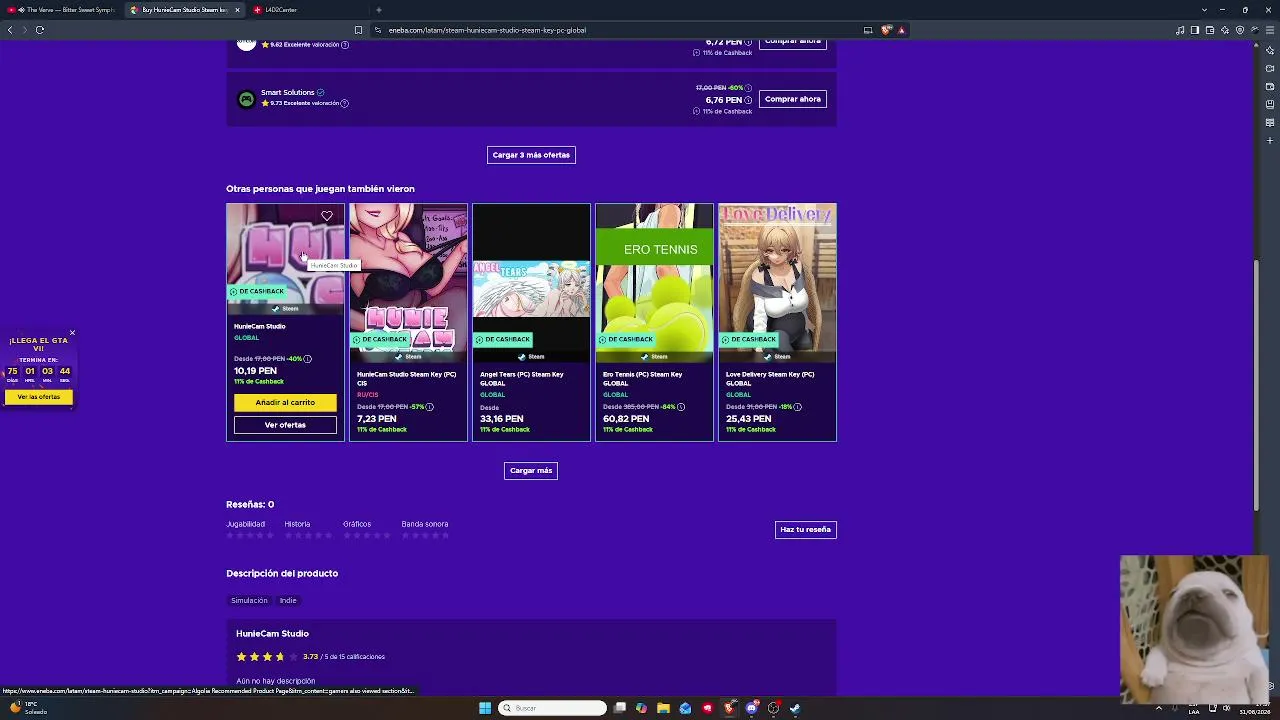Screen dimensions: 1280x720
Task: Click the Brave browser taskbar icon
Action: [x=729, y=708]
